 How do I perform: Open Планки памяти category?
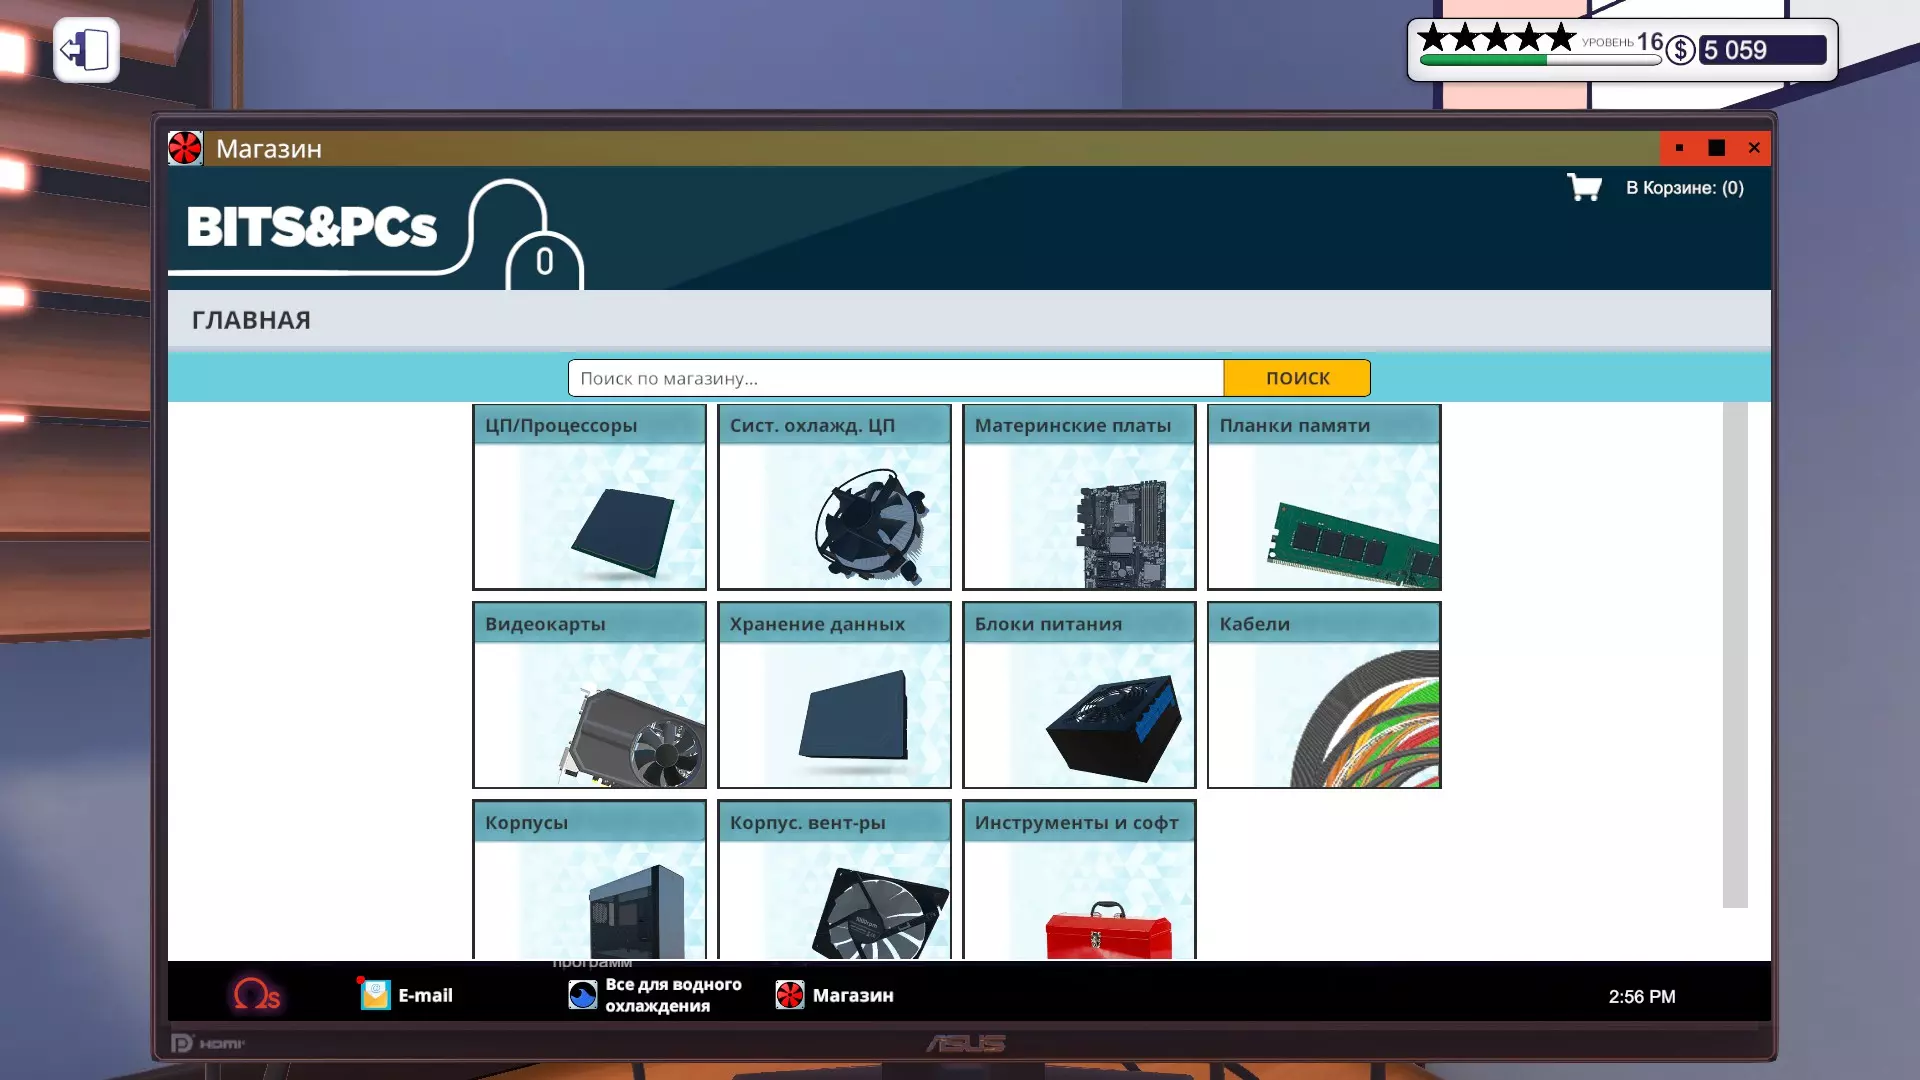[x=1324, y=497]
